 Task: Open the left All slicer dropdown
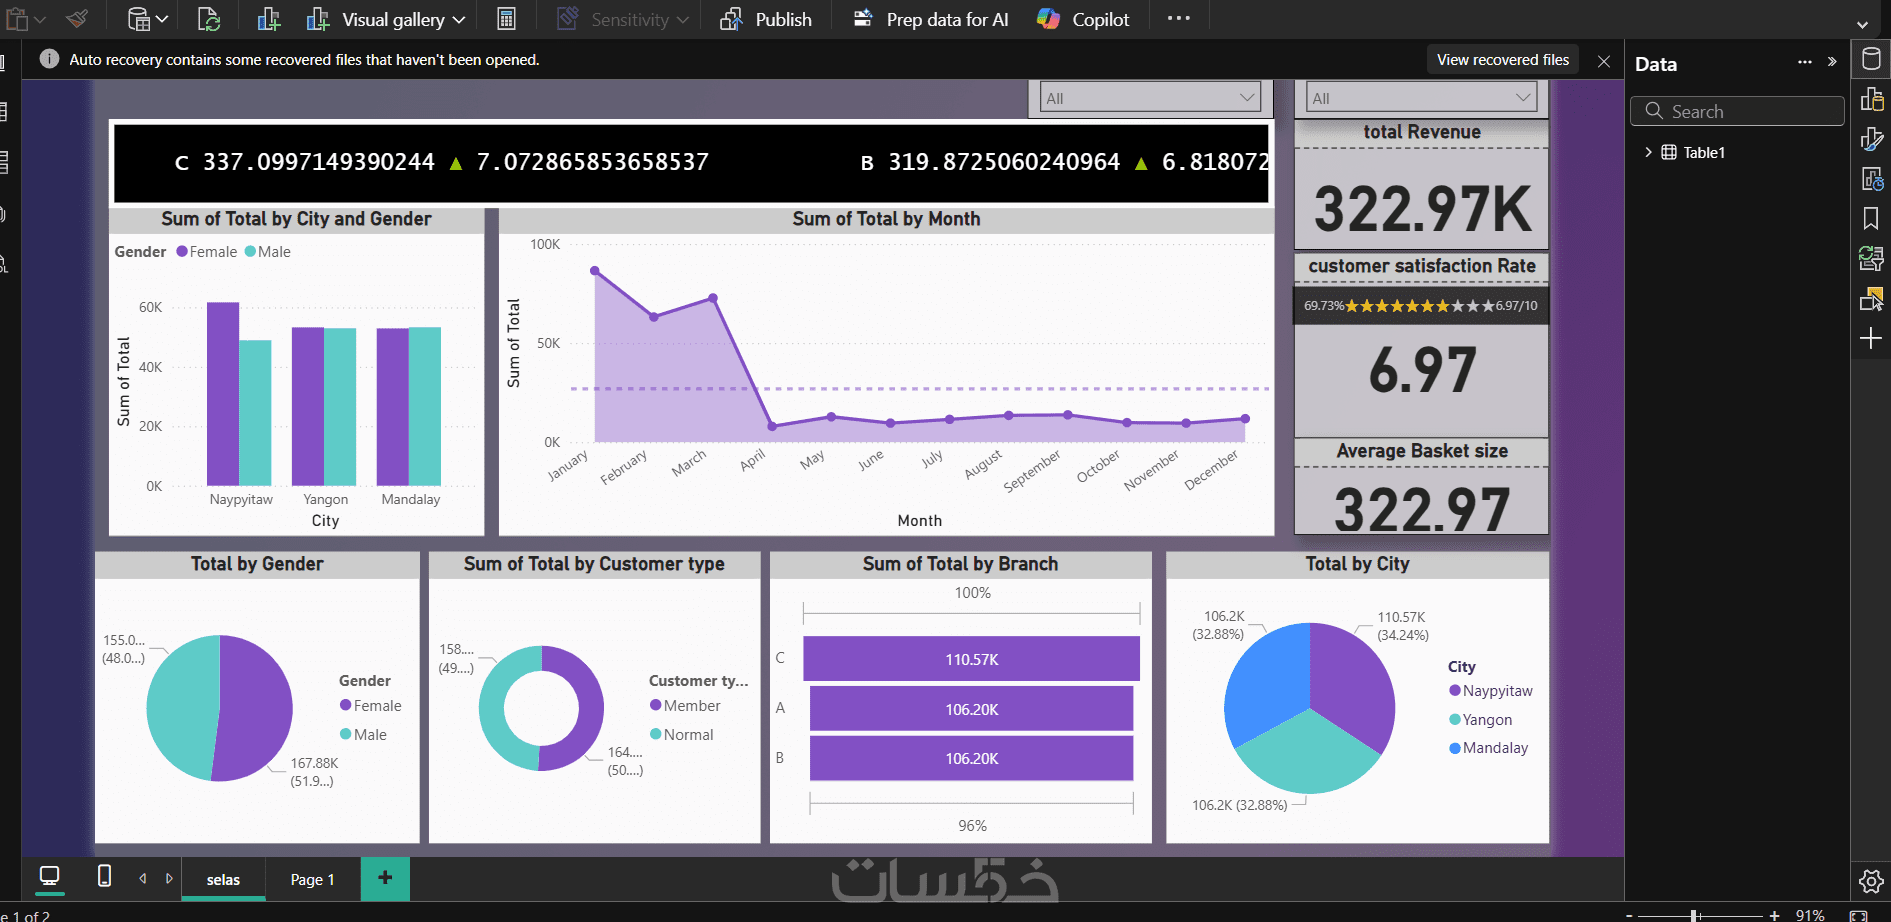1150,98
